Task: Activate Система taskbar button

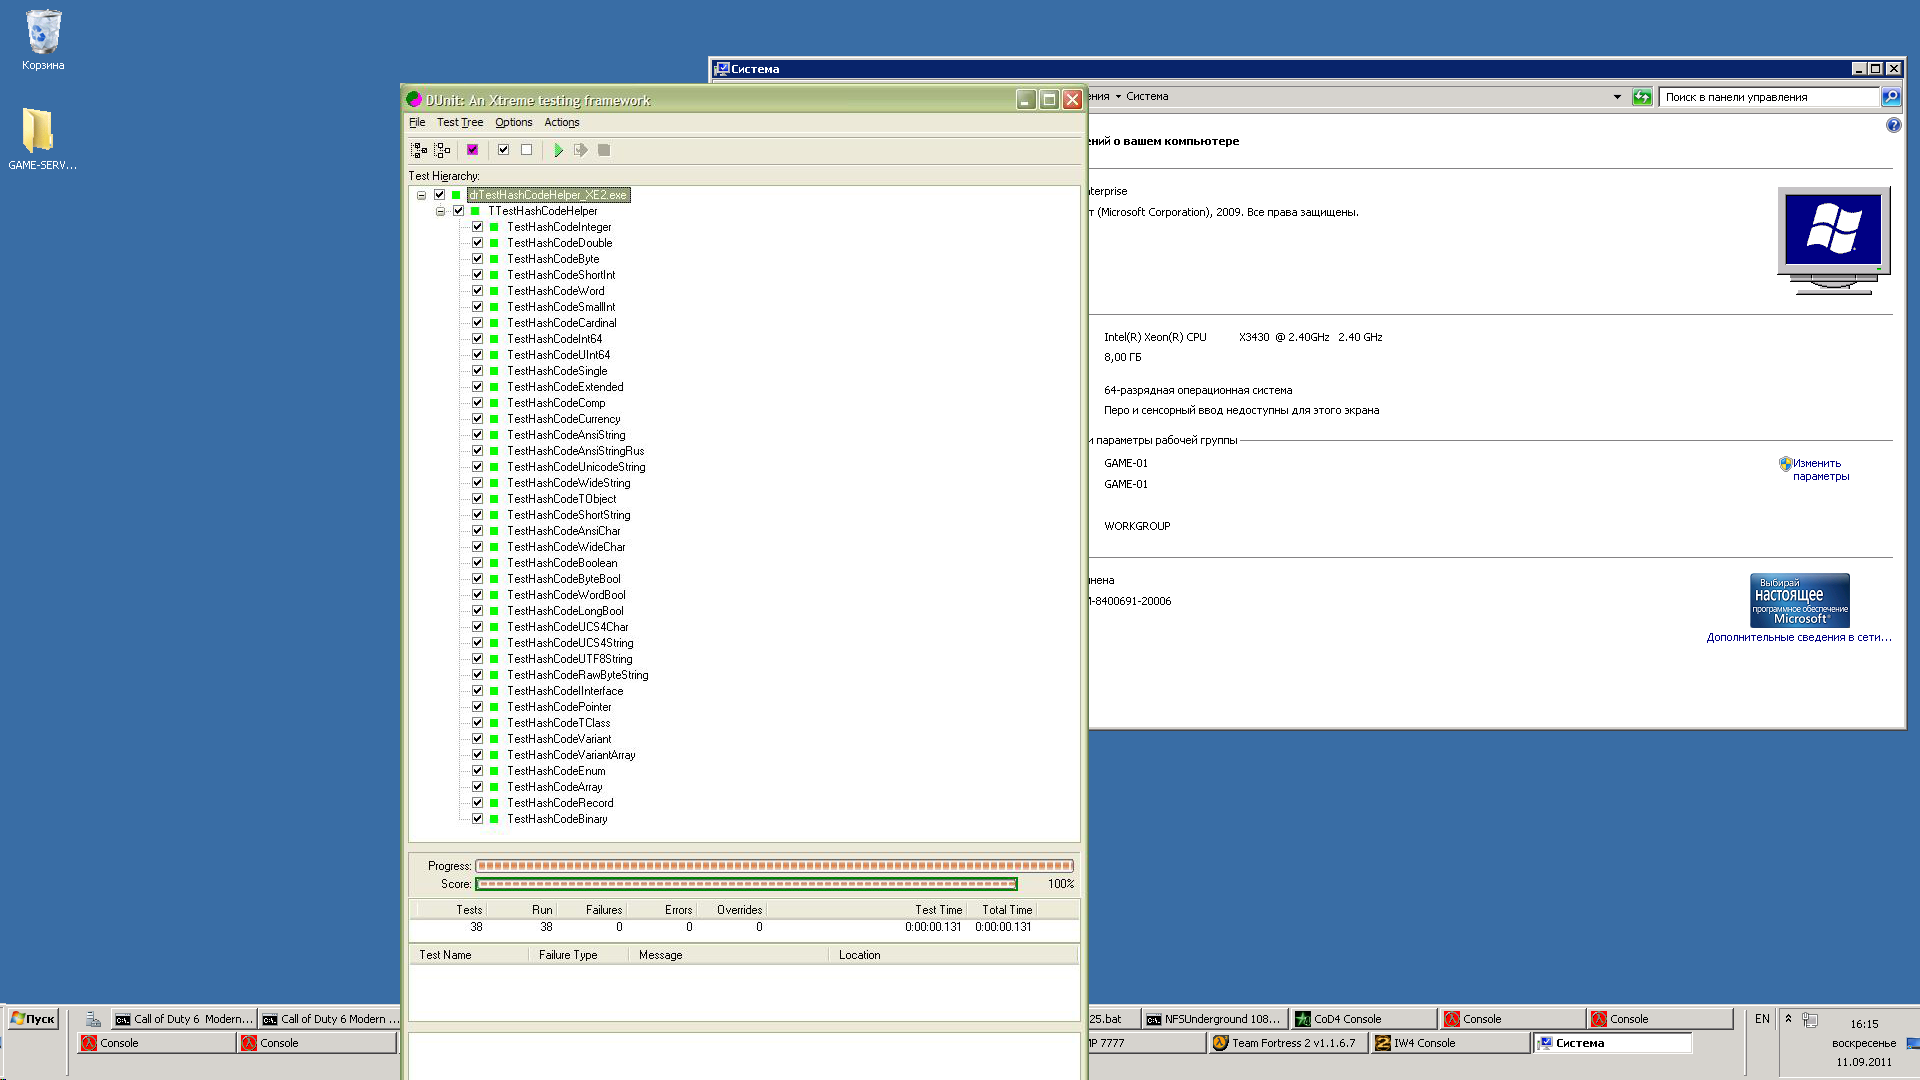Action: tap(1612, 1043)
